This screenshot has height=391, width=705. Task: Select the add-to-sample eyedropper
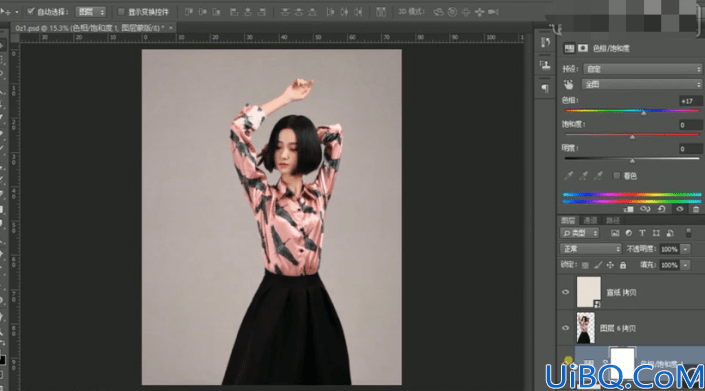(584, 176)
